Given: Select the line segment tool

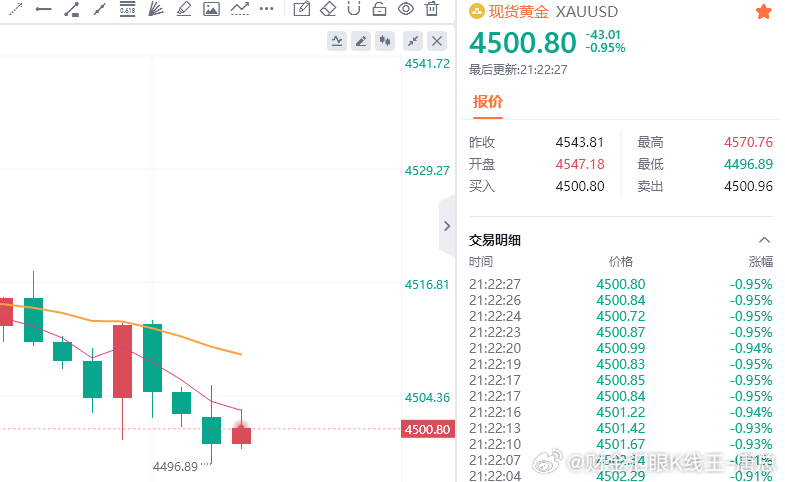Looking at the screenshot, I should [100, 9].
